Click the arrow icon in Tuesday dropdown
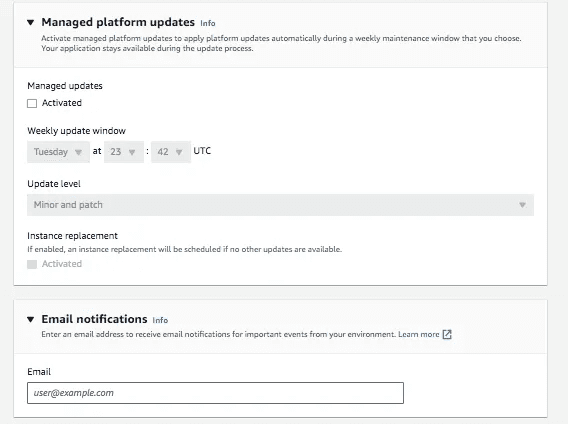Viewport: 568px width, 424px height. (78, 152)
